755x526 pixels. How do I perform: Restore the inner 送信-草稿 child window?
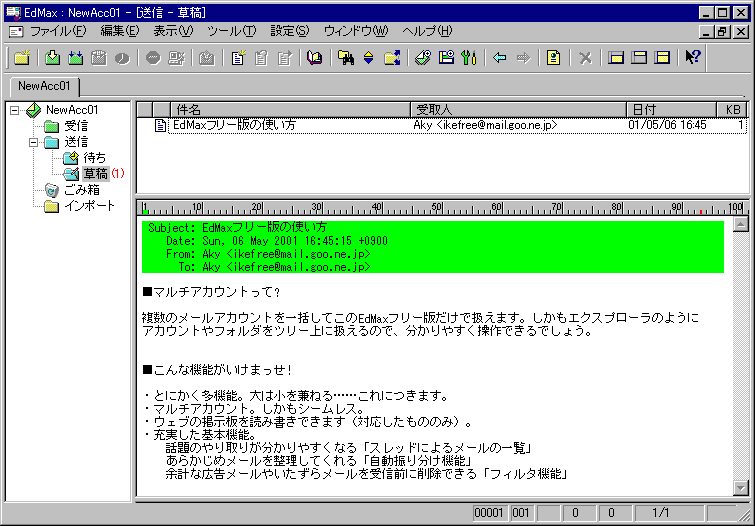[722, 32]
